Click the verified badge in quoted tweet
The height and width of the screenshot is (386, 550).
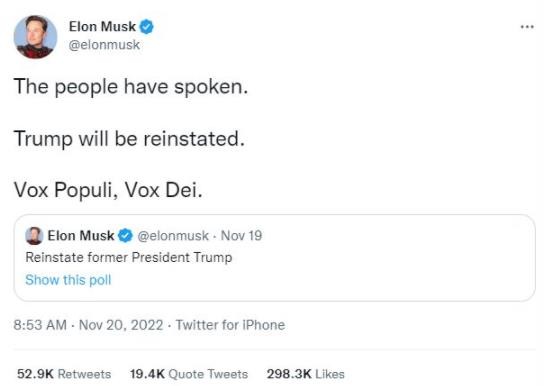pos(125,235)
